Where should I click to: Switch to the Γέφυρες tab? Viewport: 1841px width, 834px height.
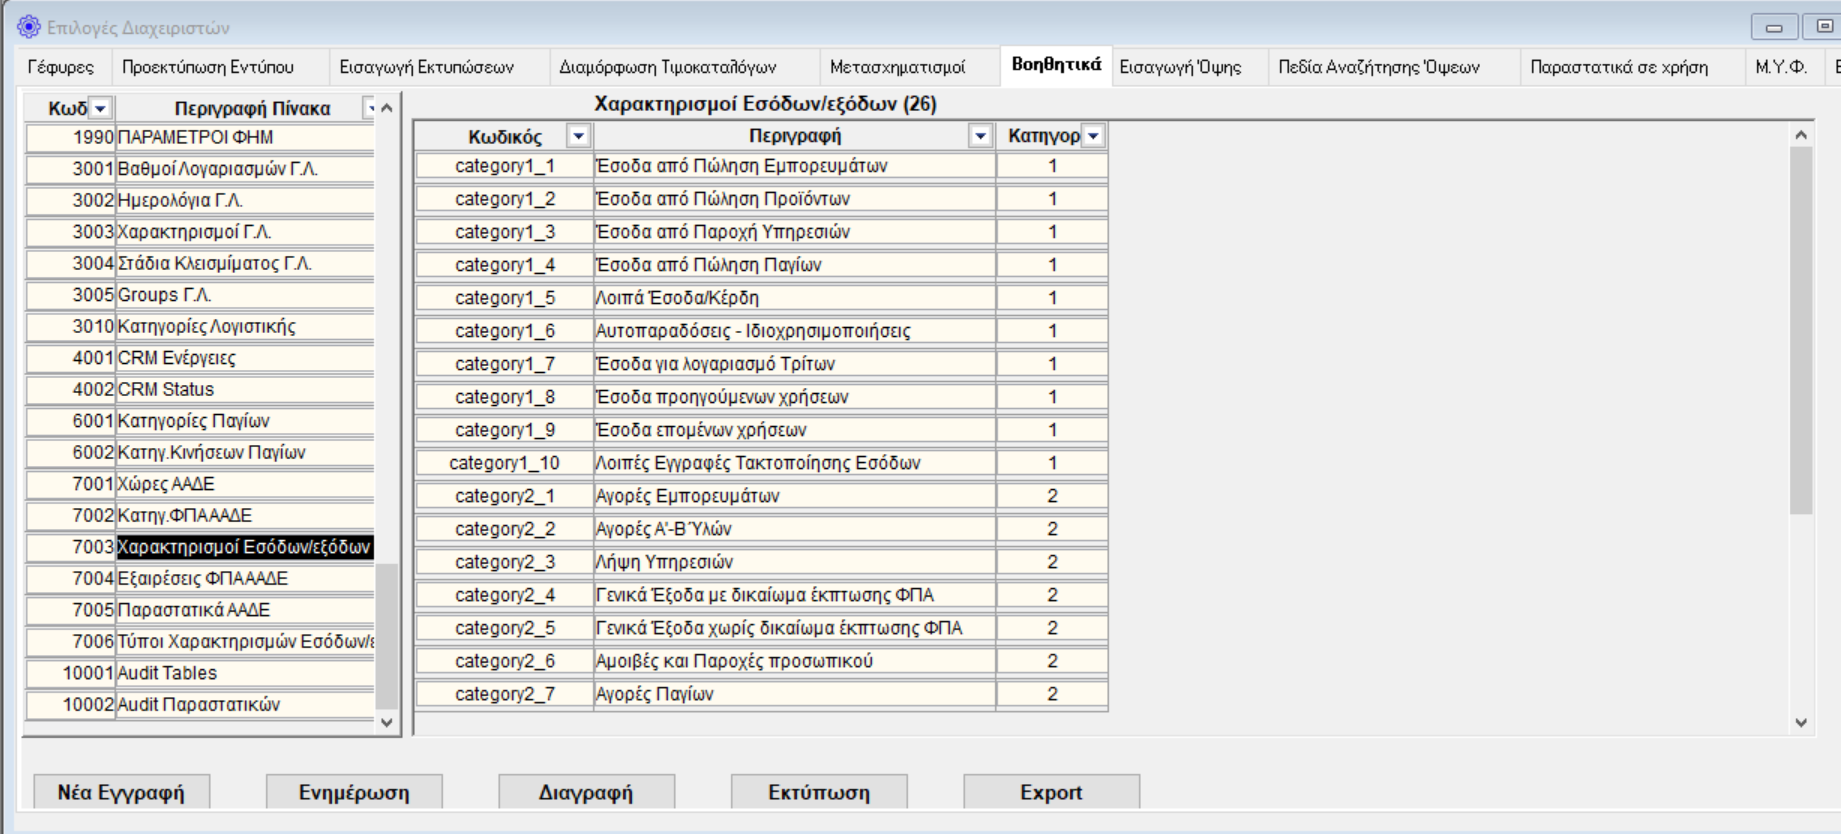point(61,67)
